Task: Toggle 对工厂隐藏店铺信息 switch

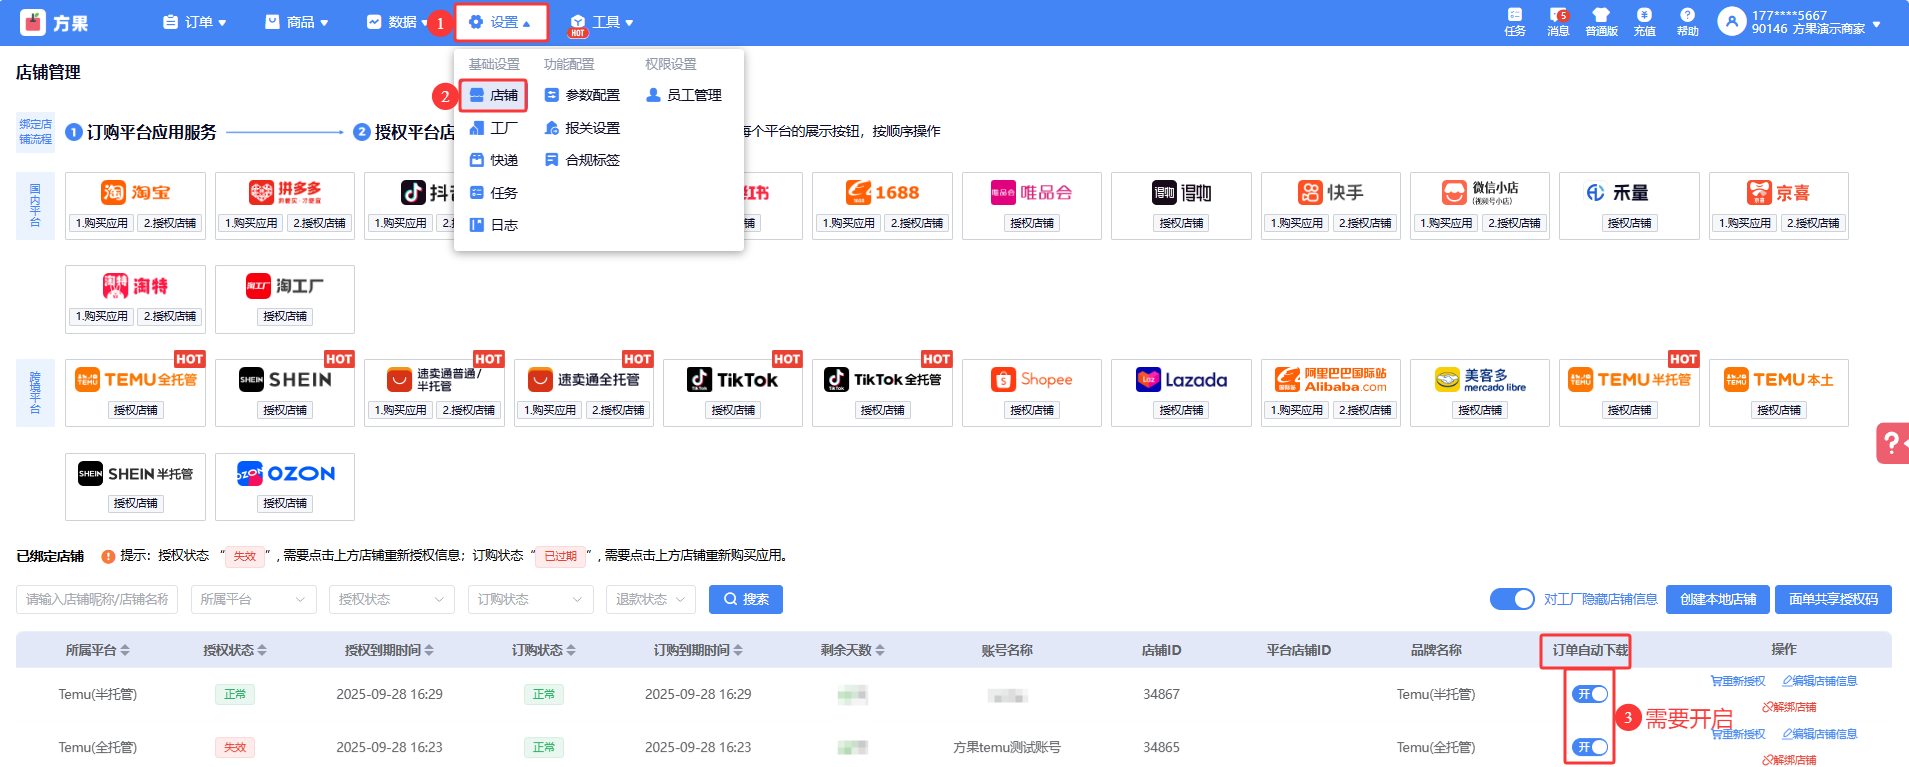Action: pyautogui.click(x=1511, y=599)
